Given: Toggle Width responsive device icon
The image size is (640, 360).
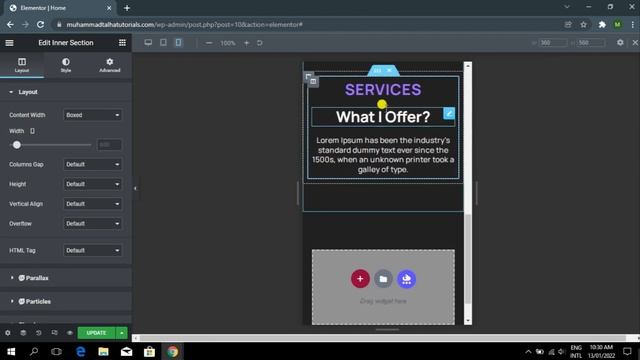Looking at the screenshot, I should click(x=32, y=131).
